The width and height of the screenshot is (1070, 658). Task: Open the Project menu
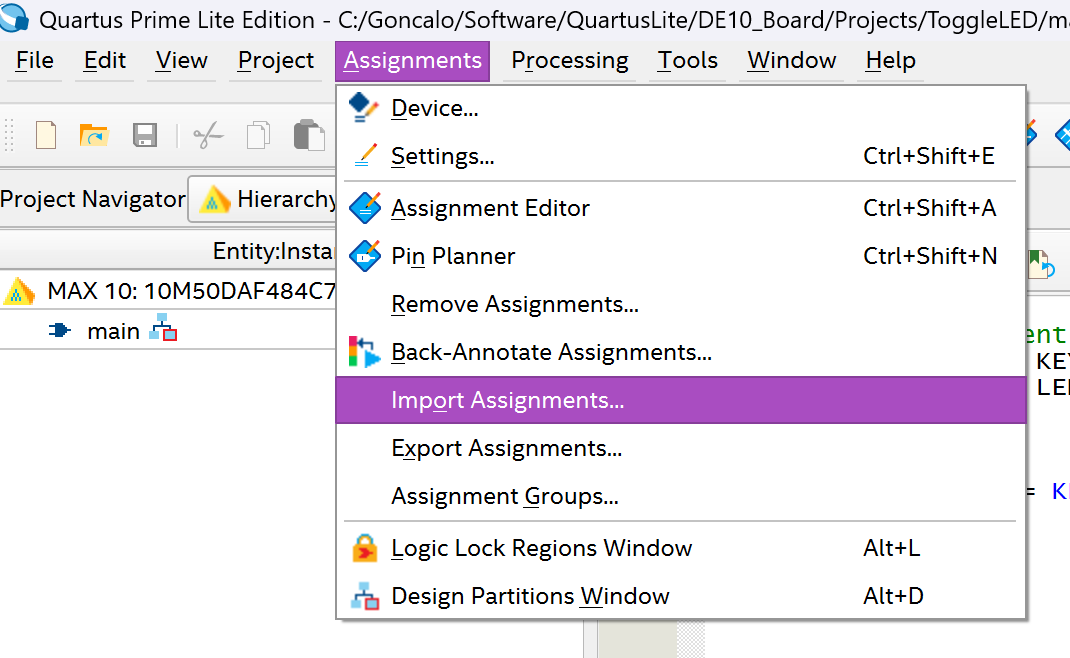point(276,61)
